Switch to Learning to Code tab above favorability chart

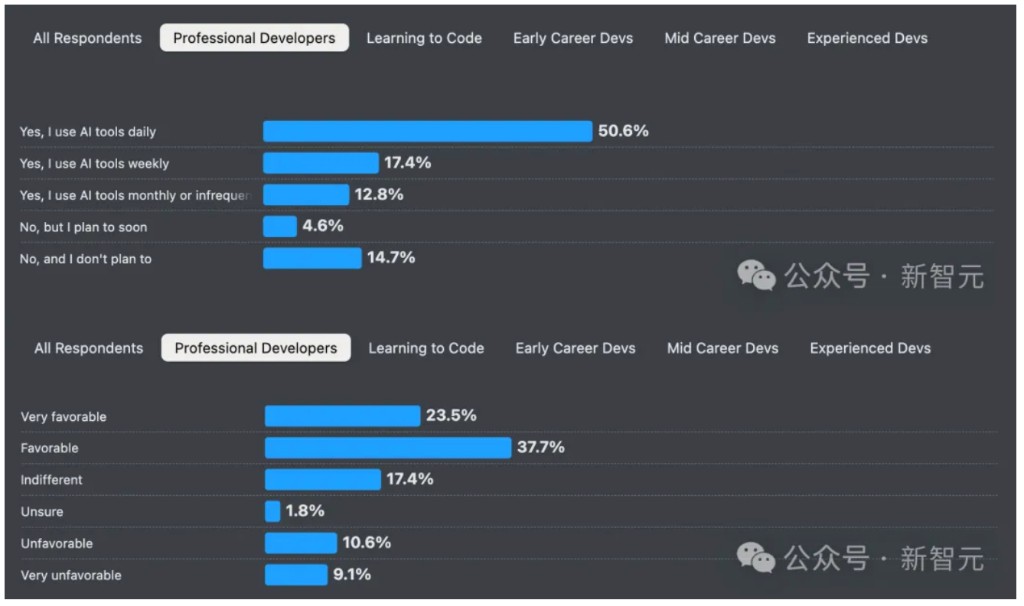click(426, 348)
